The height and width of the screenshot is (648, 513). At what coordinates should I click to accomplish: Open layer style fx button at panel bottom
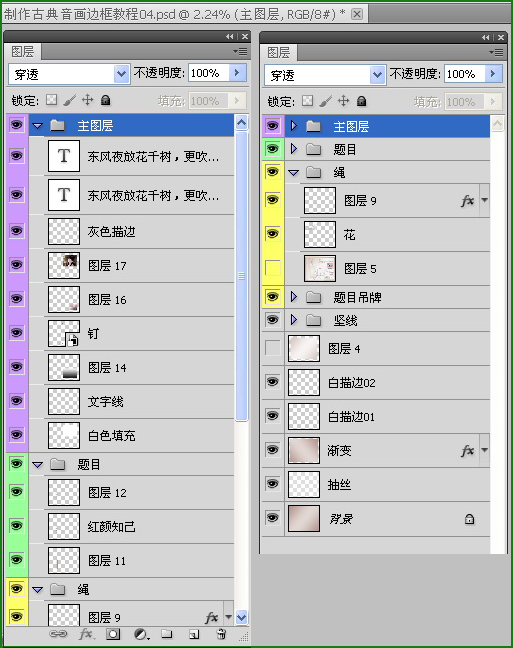click(x=86, y=634)
